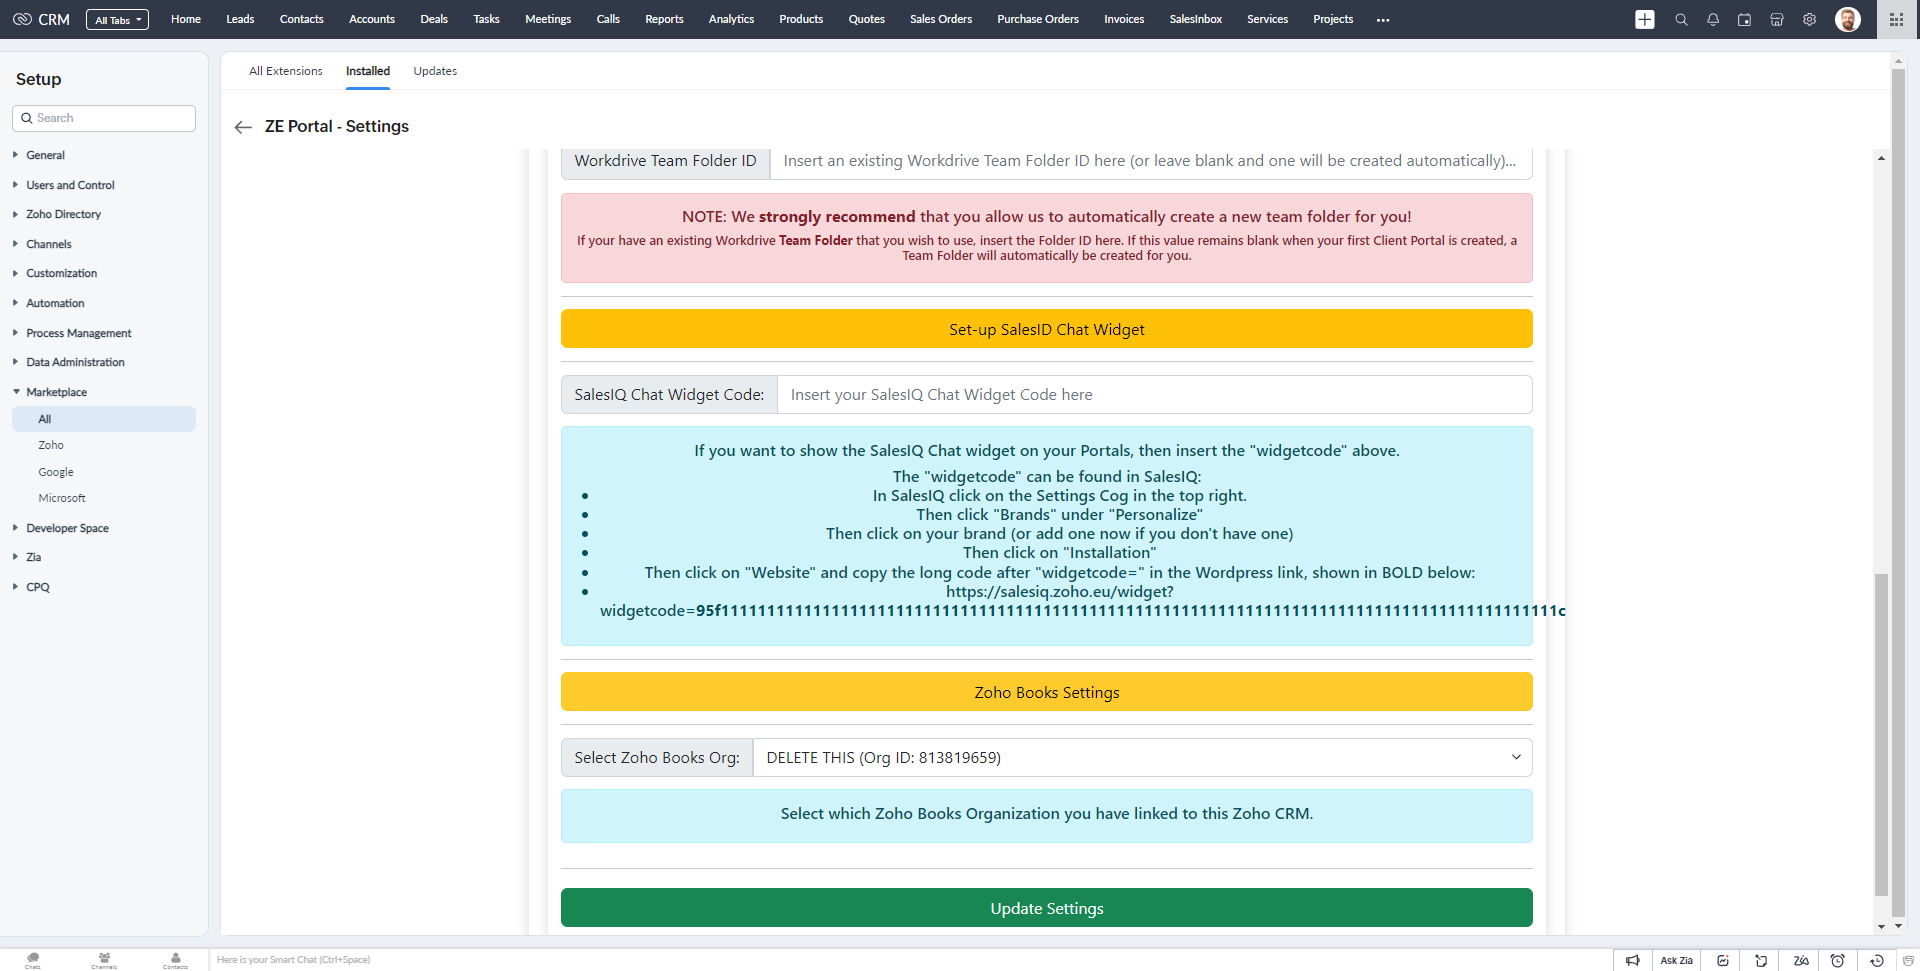Open the reminders alarm clock icon
Screen dimensions: 1920x971
[1838, 960]
